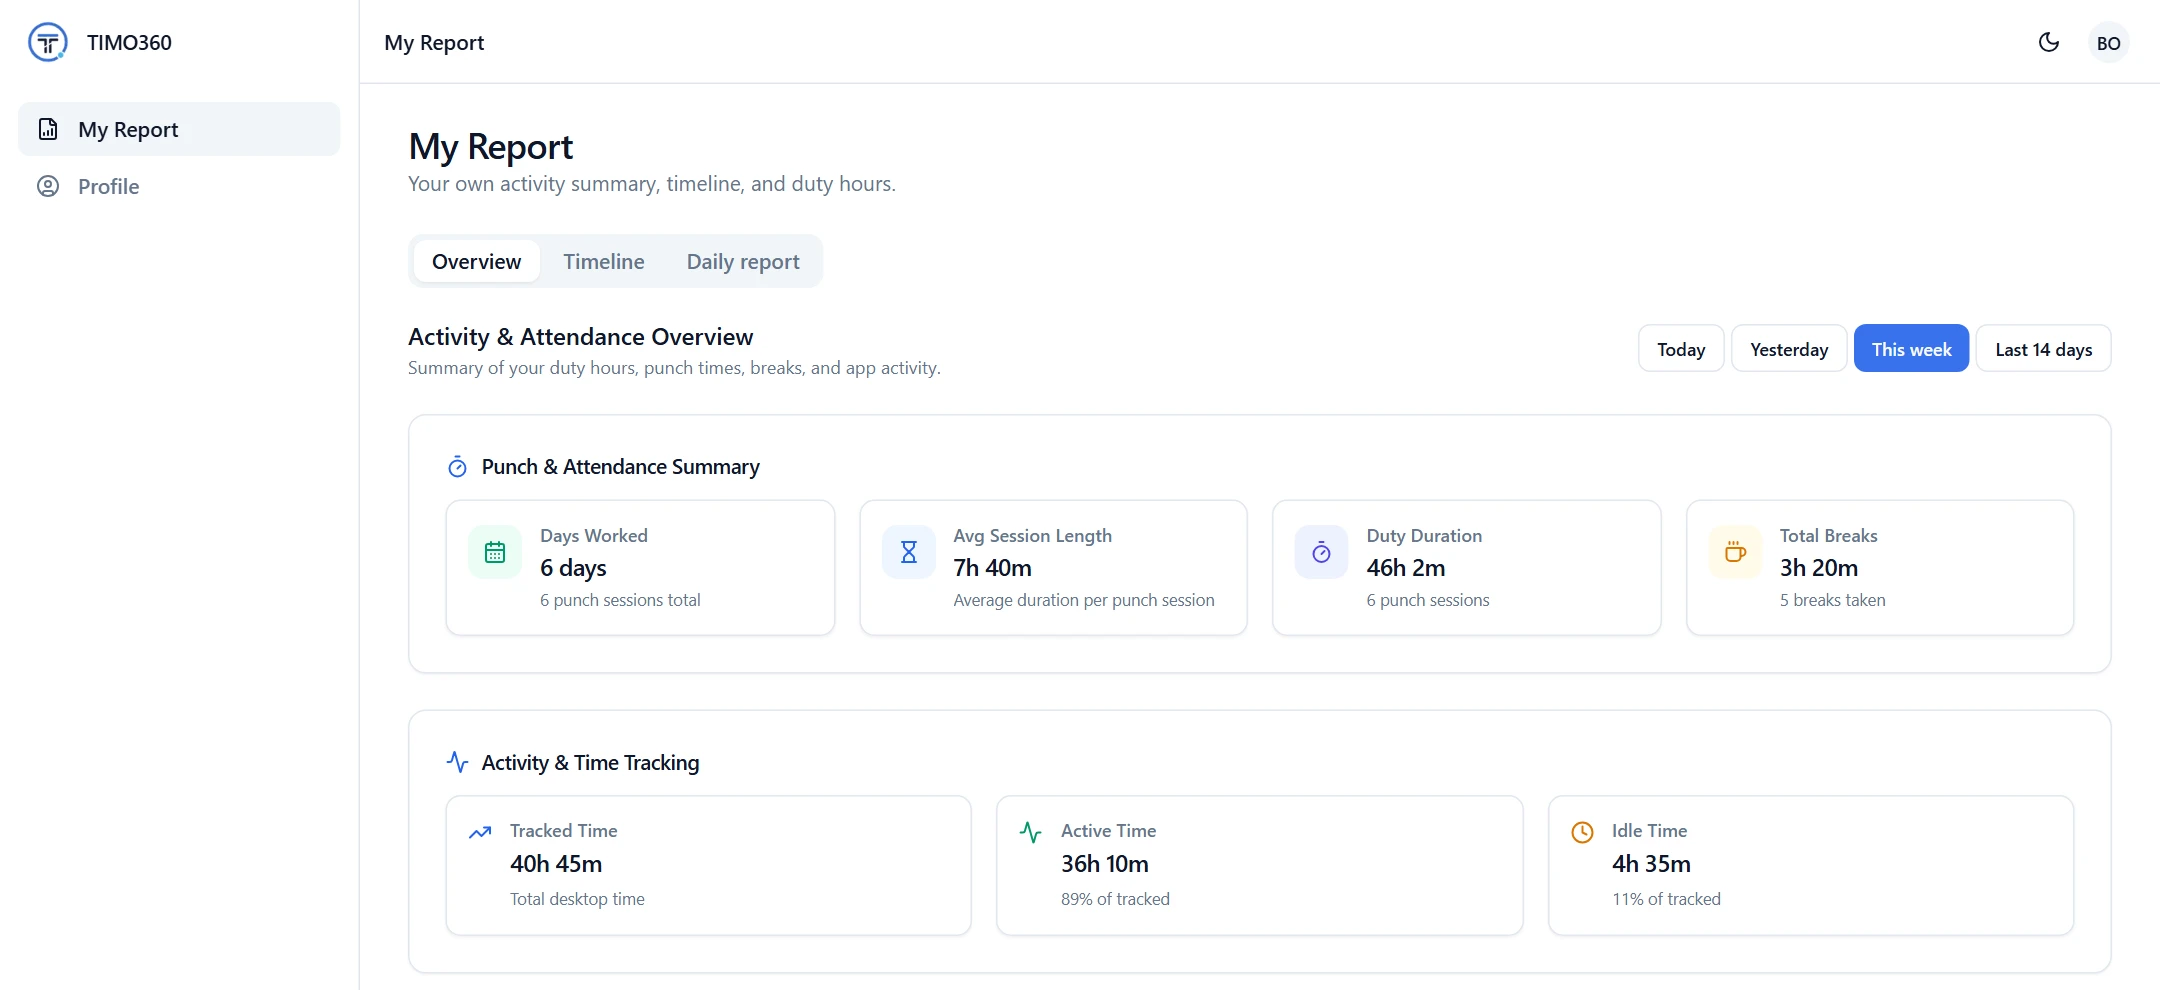This screenshot has height=990, width=2160.
Task: Toggle dark mode with the moon icon
Action: (2049, 42)
